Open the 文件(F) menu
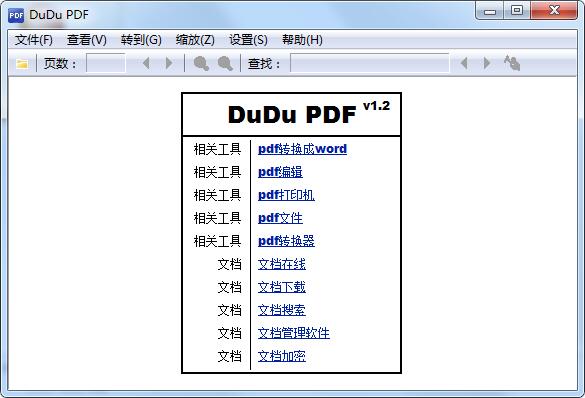This screenshot has height=398, width=585. [34, 40]
